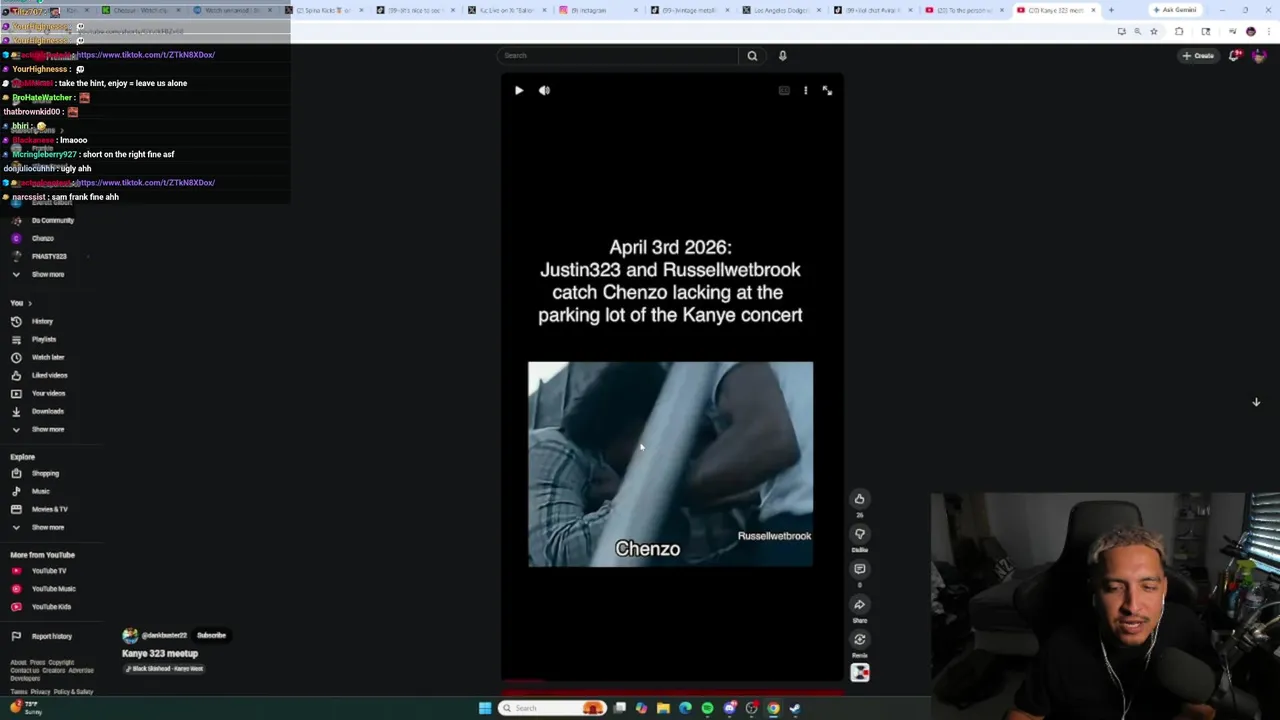The width and height of the screenshot is (1280, 720).
Task: Open Shorts more options menu
Action: pyautogui.click(x=805, y=90)
